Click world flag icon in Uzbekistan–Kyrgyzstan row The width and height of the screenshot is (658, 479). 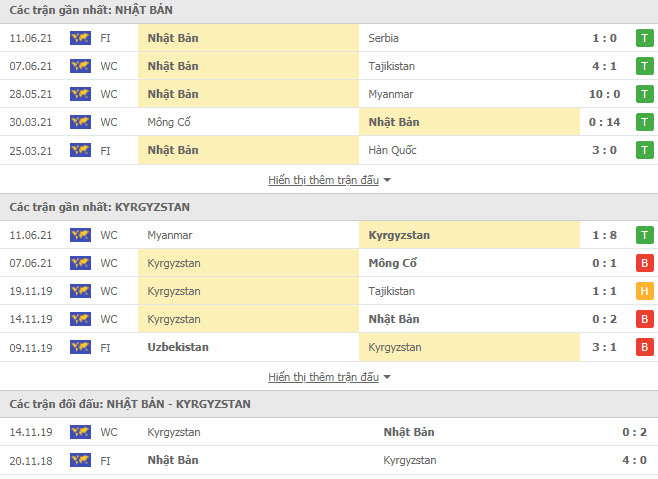[80, 347]
